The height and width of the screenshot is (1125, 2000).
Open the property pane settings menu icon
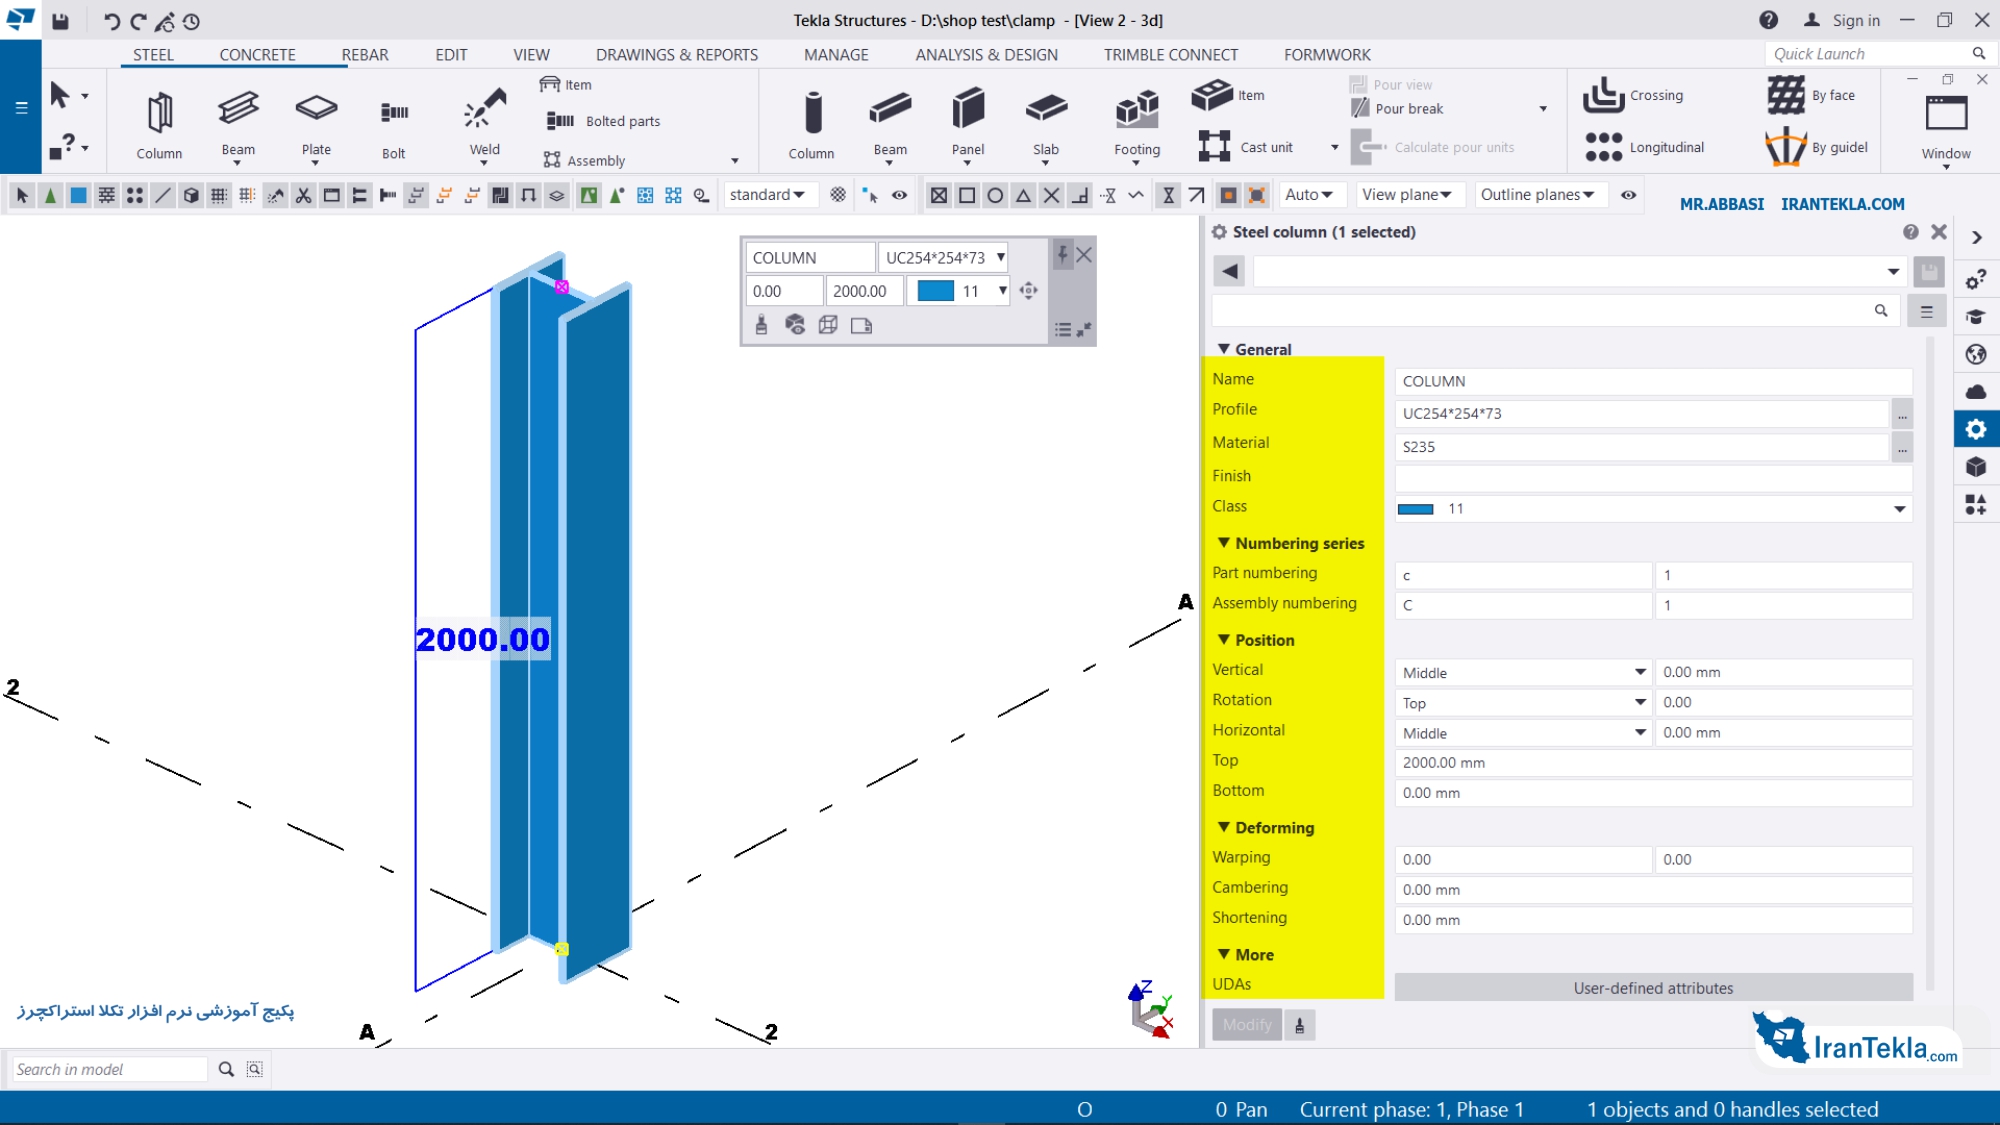coord(1926,312)
